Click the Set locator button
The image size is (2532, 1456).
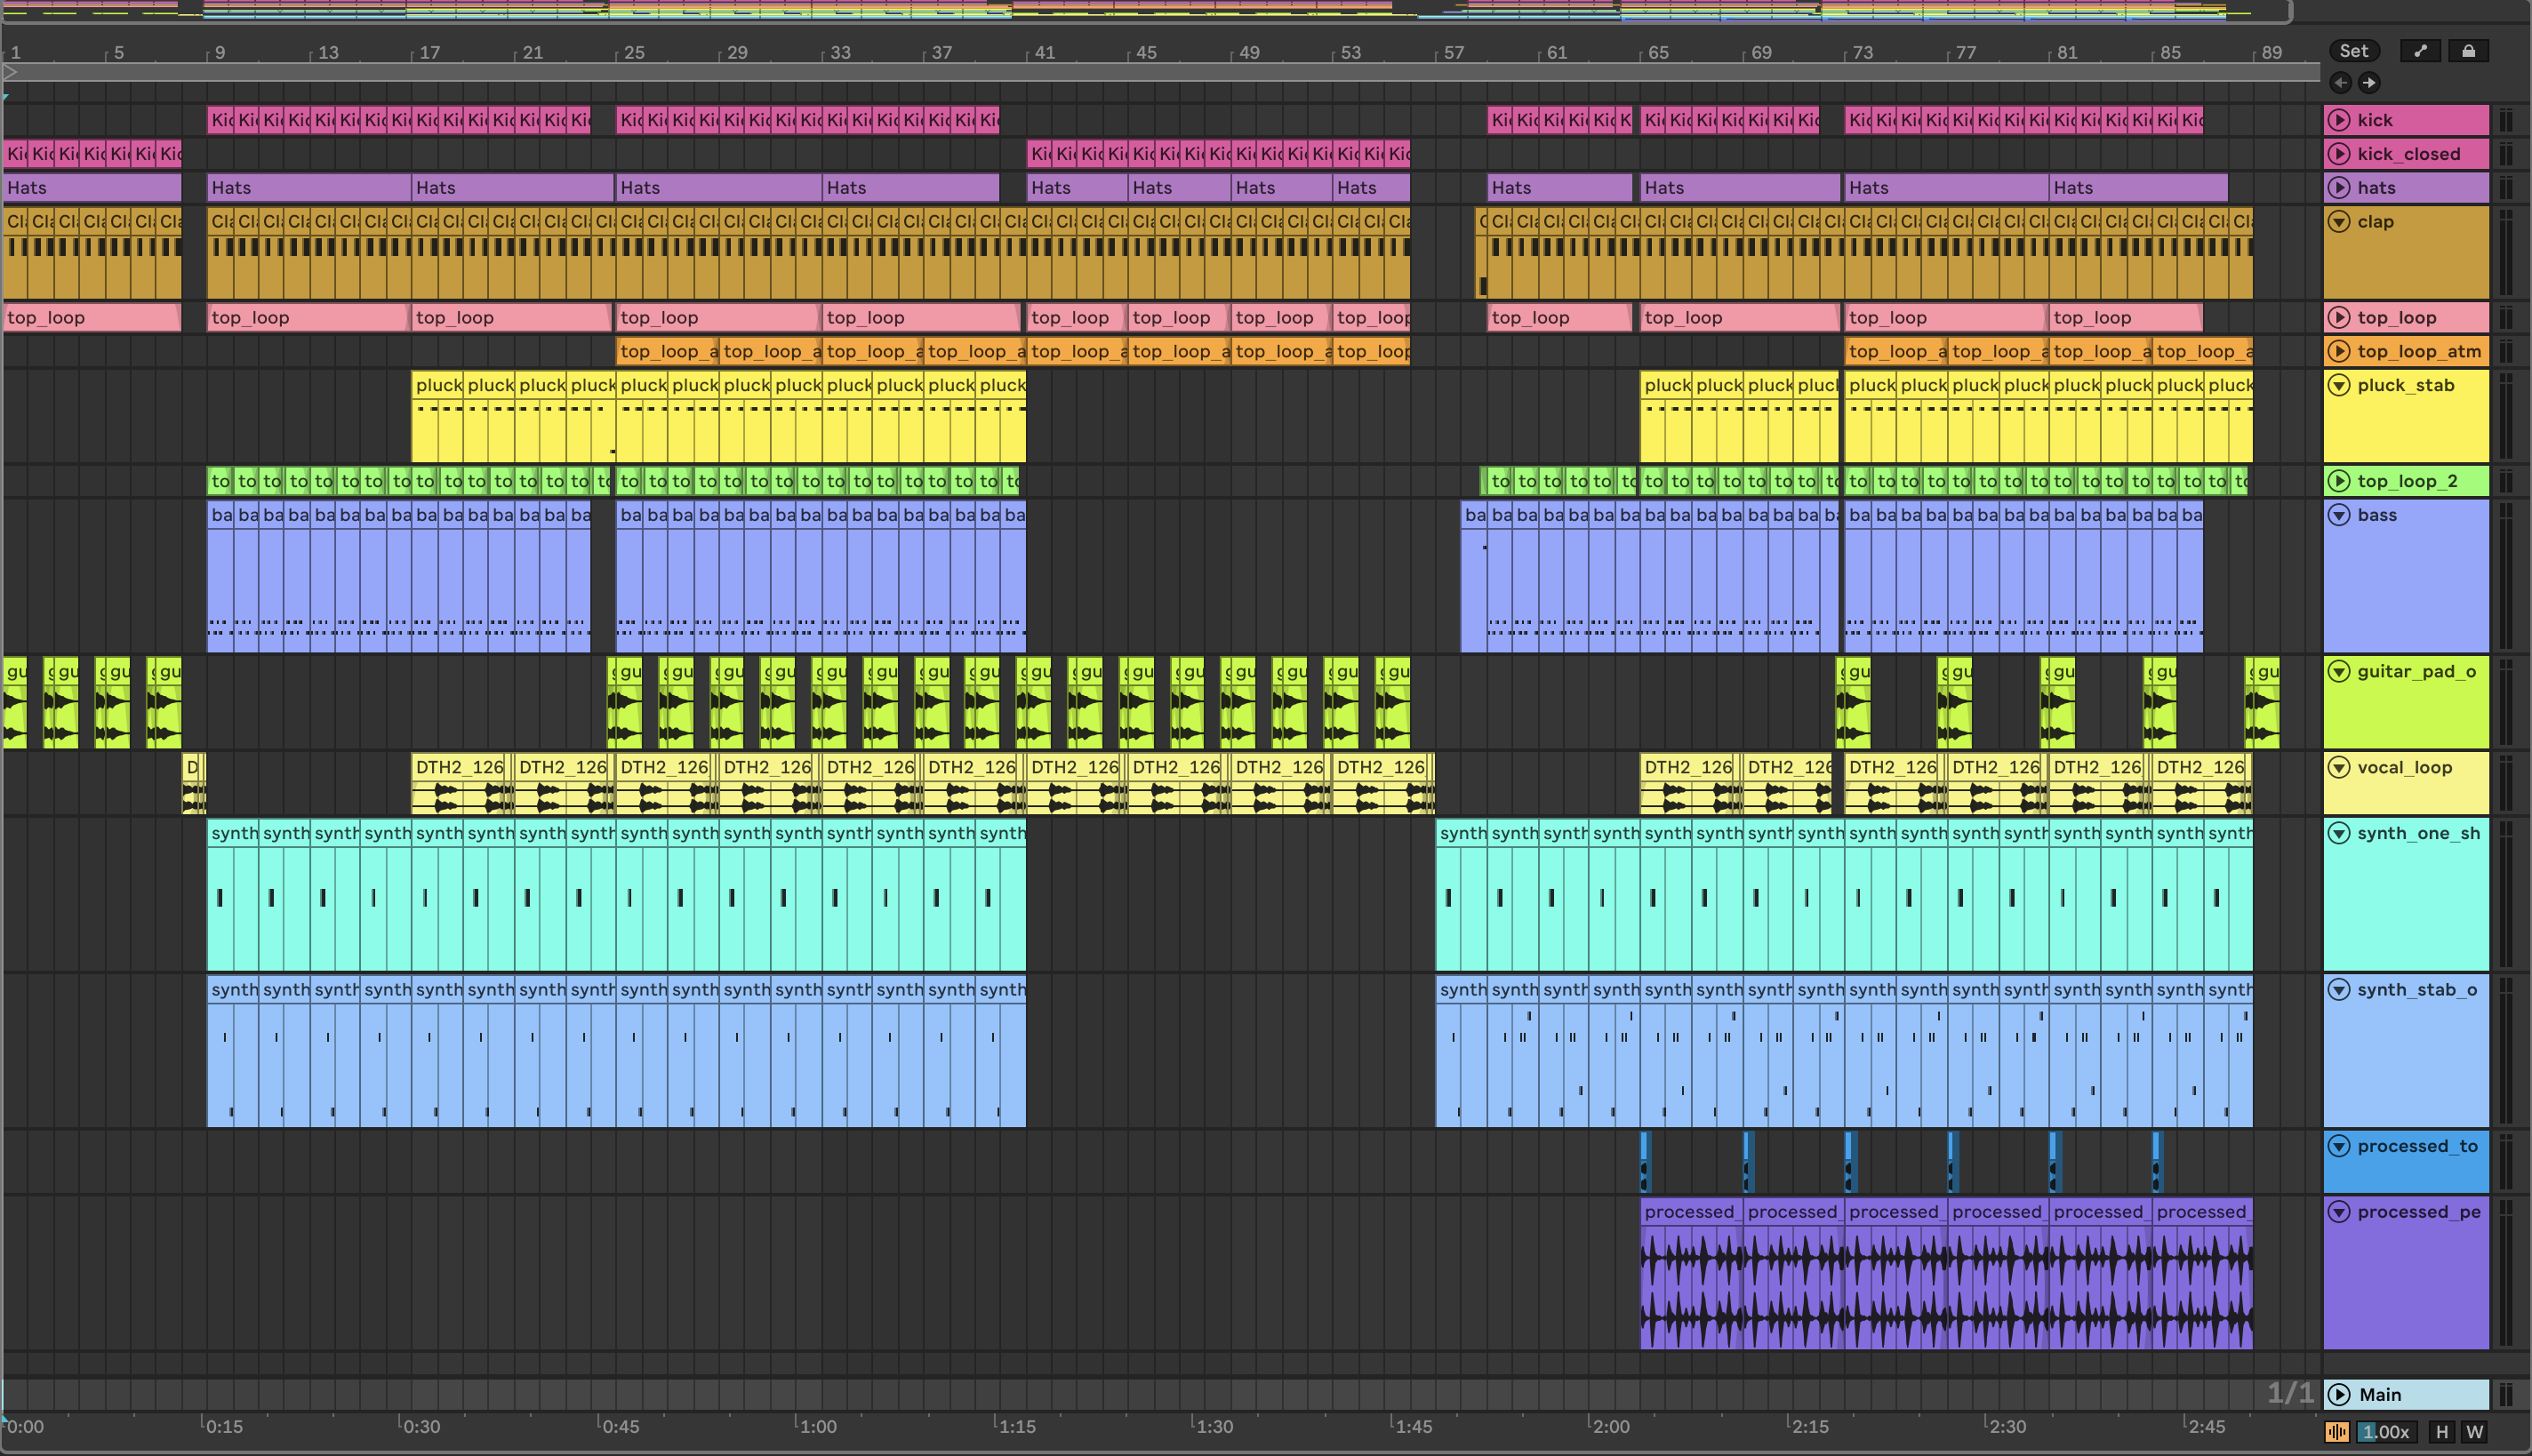[x=2353, y=51]
